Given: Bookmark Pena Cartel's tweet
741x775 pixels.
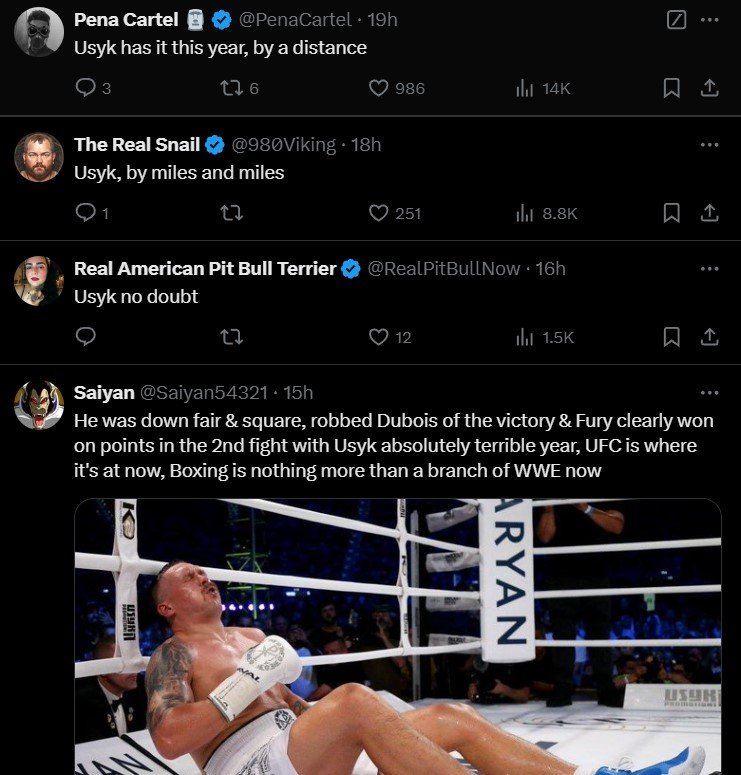Looking at the screenshot, I should [x=672, y=88].
